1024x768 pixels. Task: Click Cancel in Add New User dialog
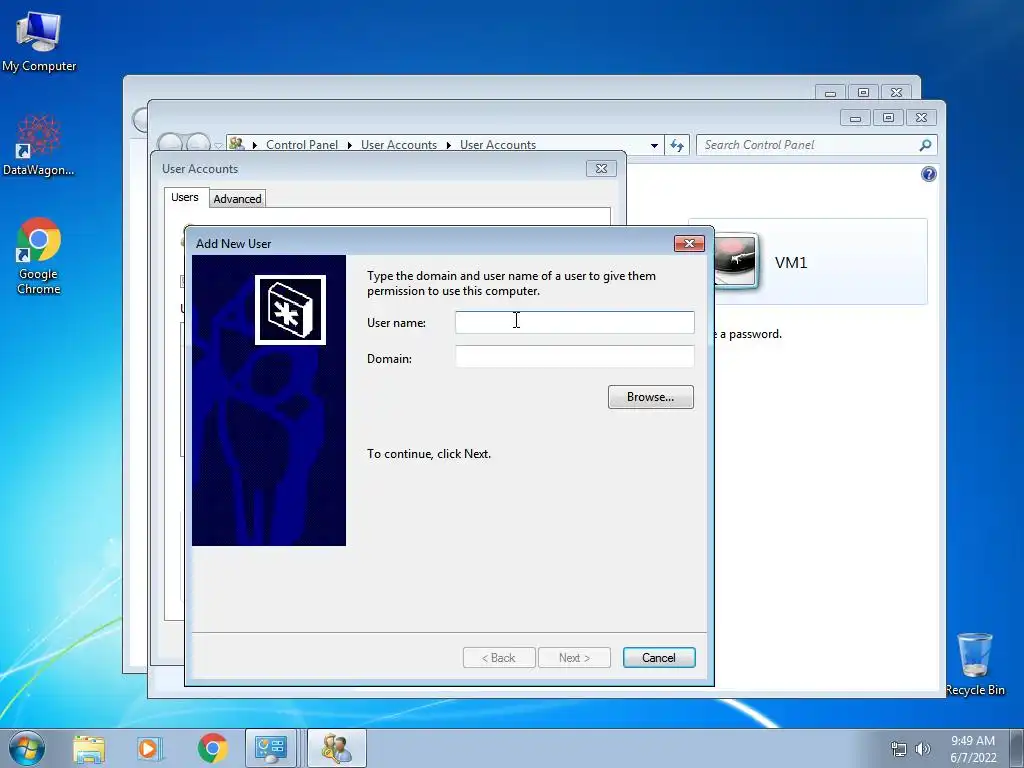point(659,658)
